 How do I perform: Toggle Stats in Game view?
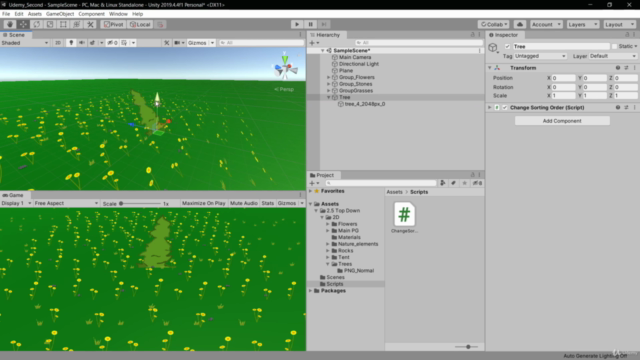point(267,203)
